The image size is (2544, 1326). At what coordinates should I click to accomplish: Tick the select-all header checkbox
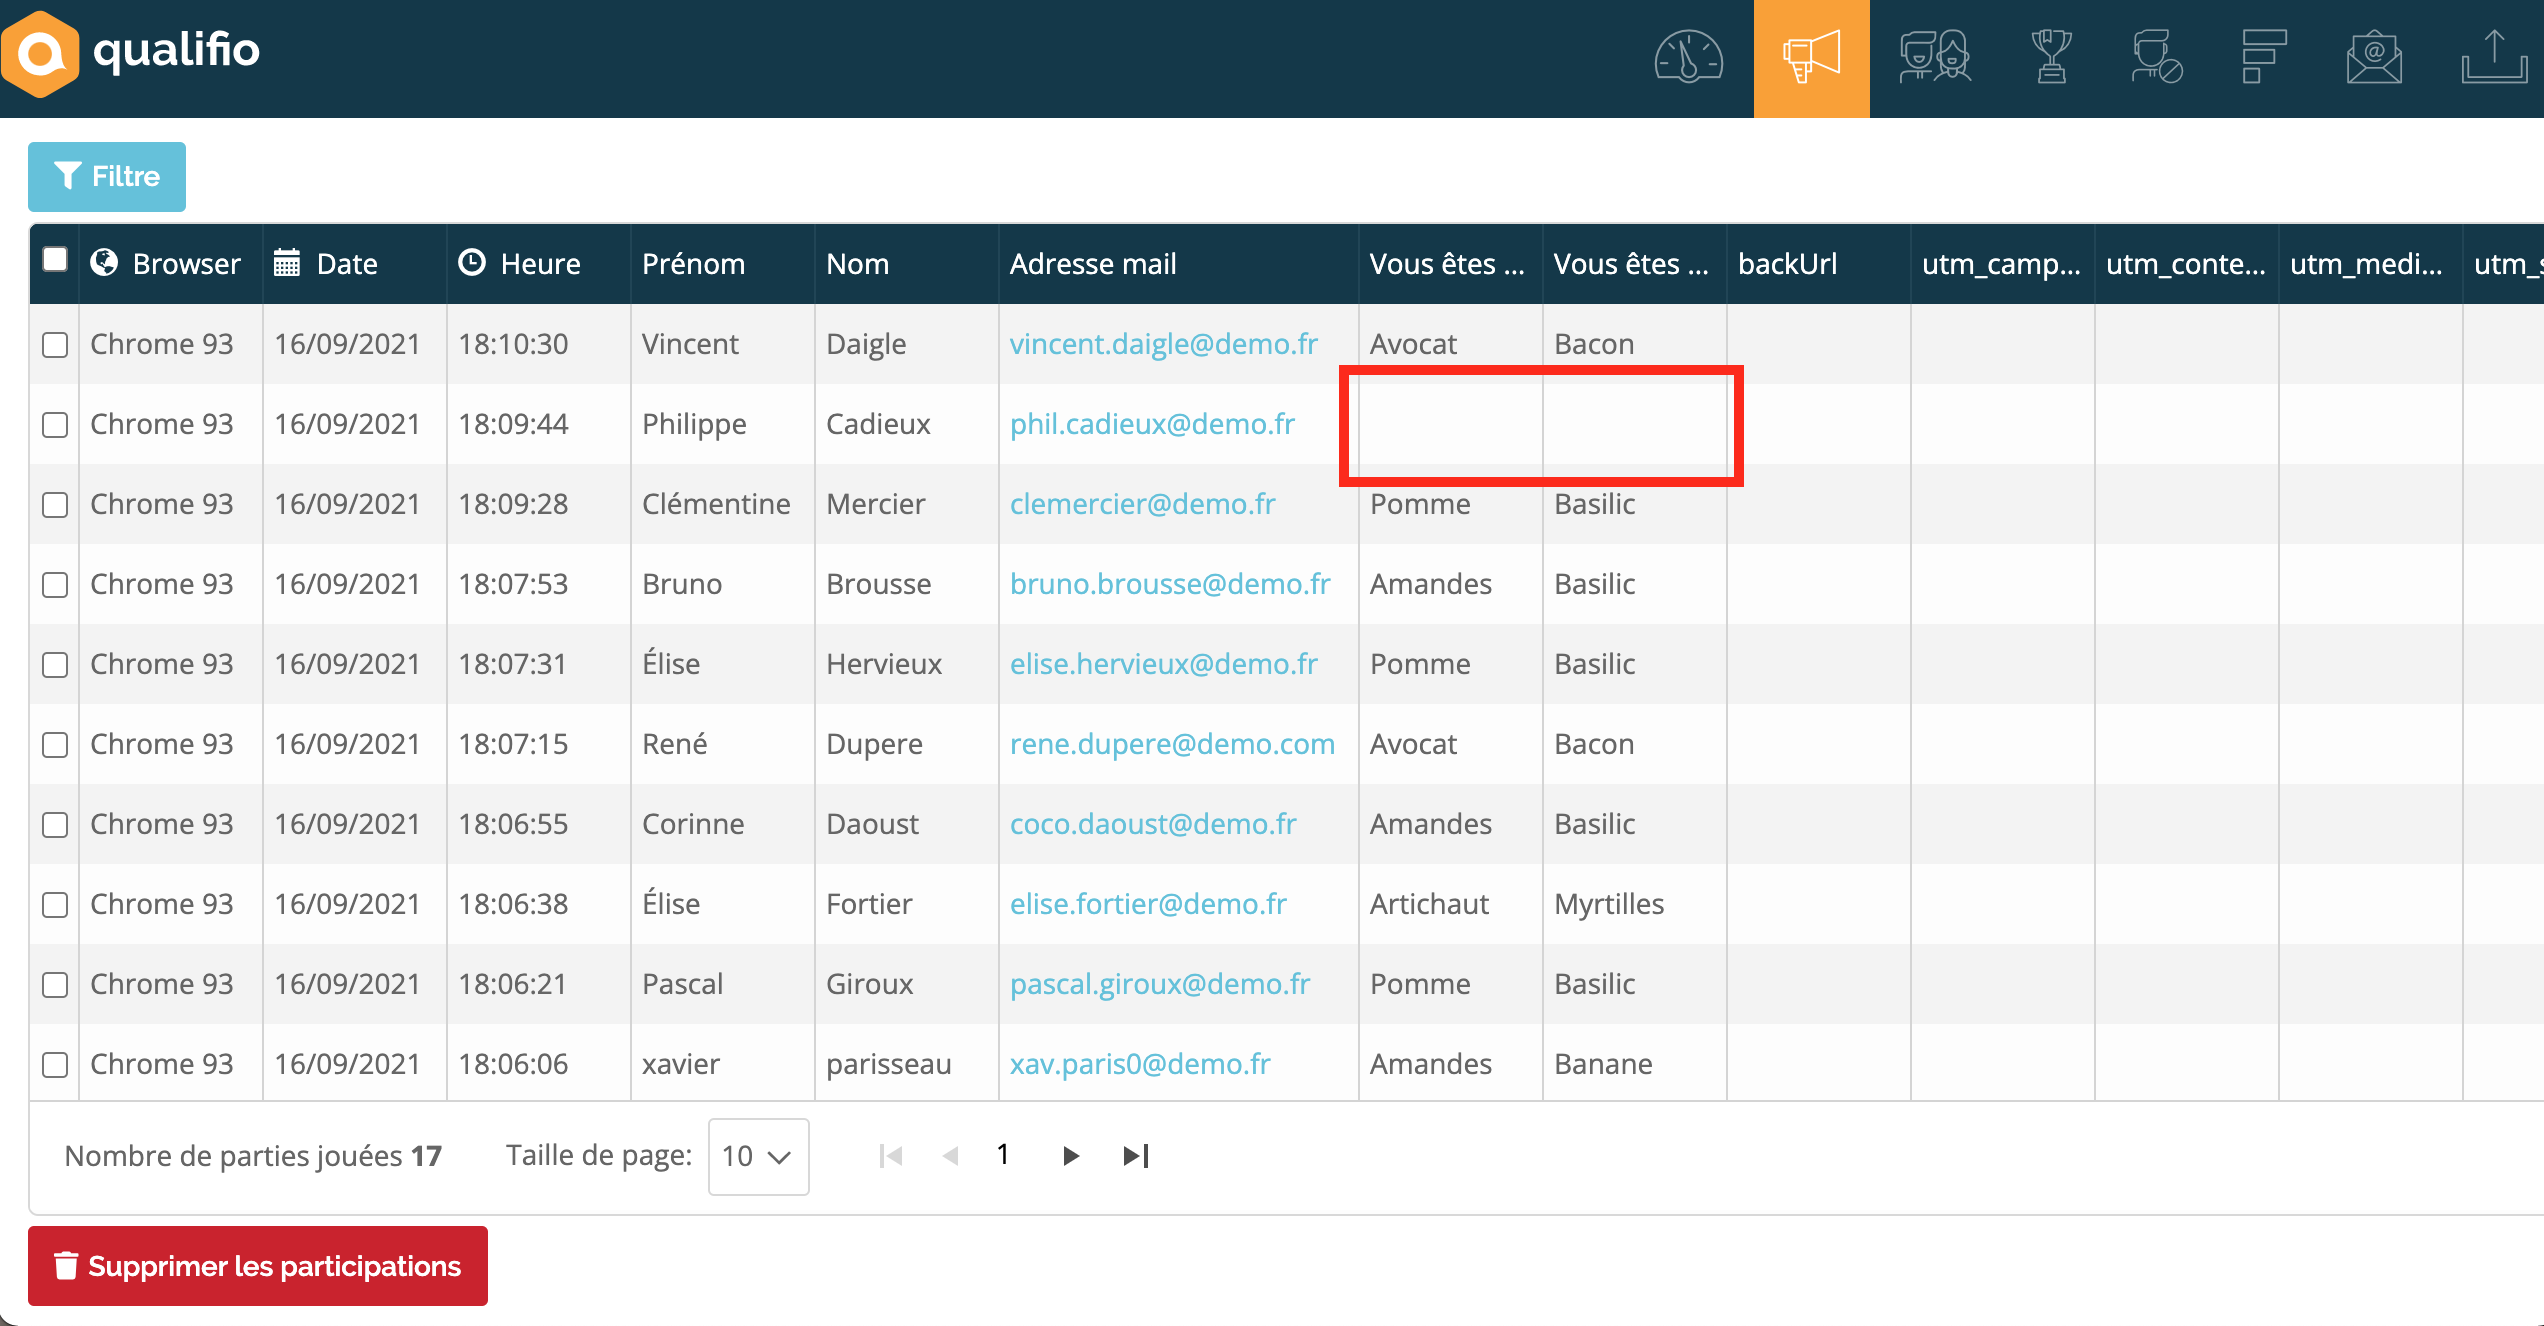point(55,260)
